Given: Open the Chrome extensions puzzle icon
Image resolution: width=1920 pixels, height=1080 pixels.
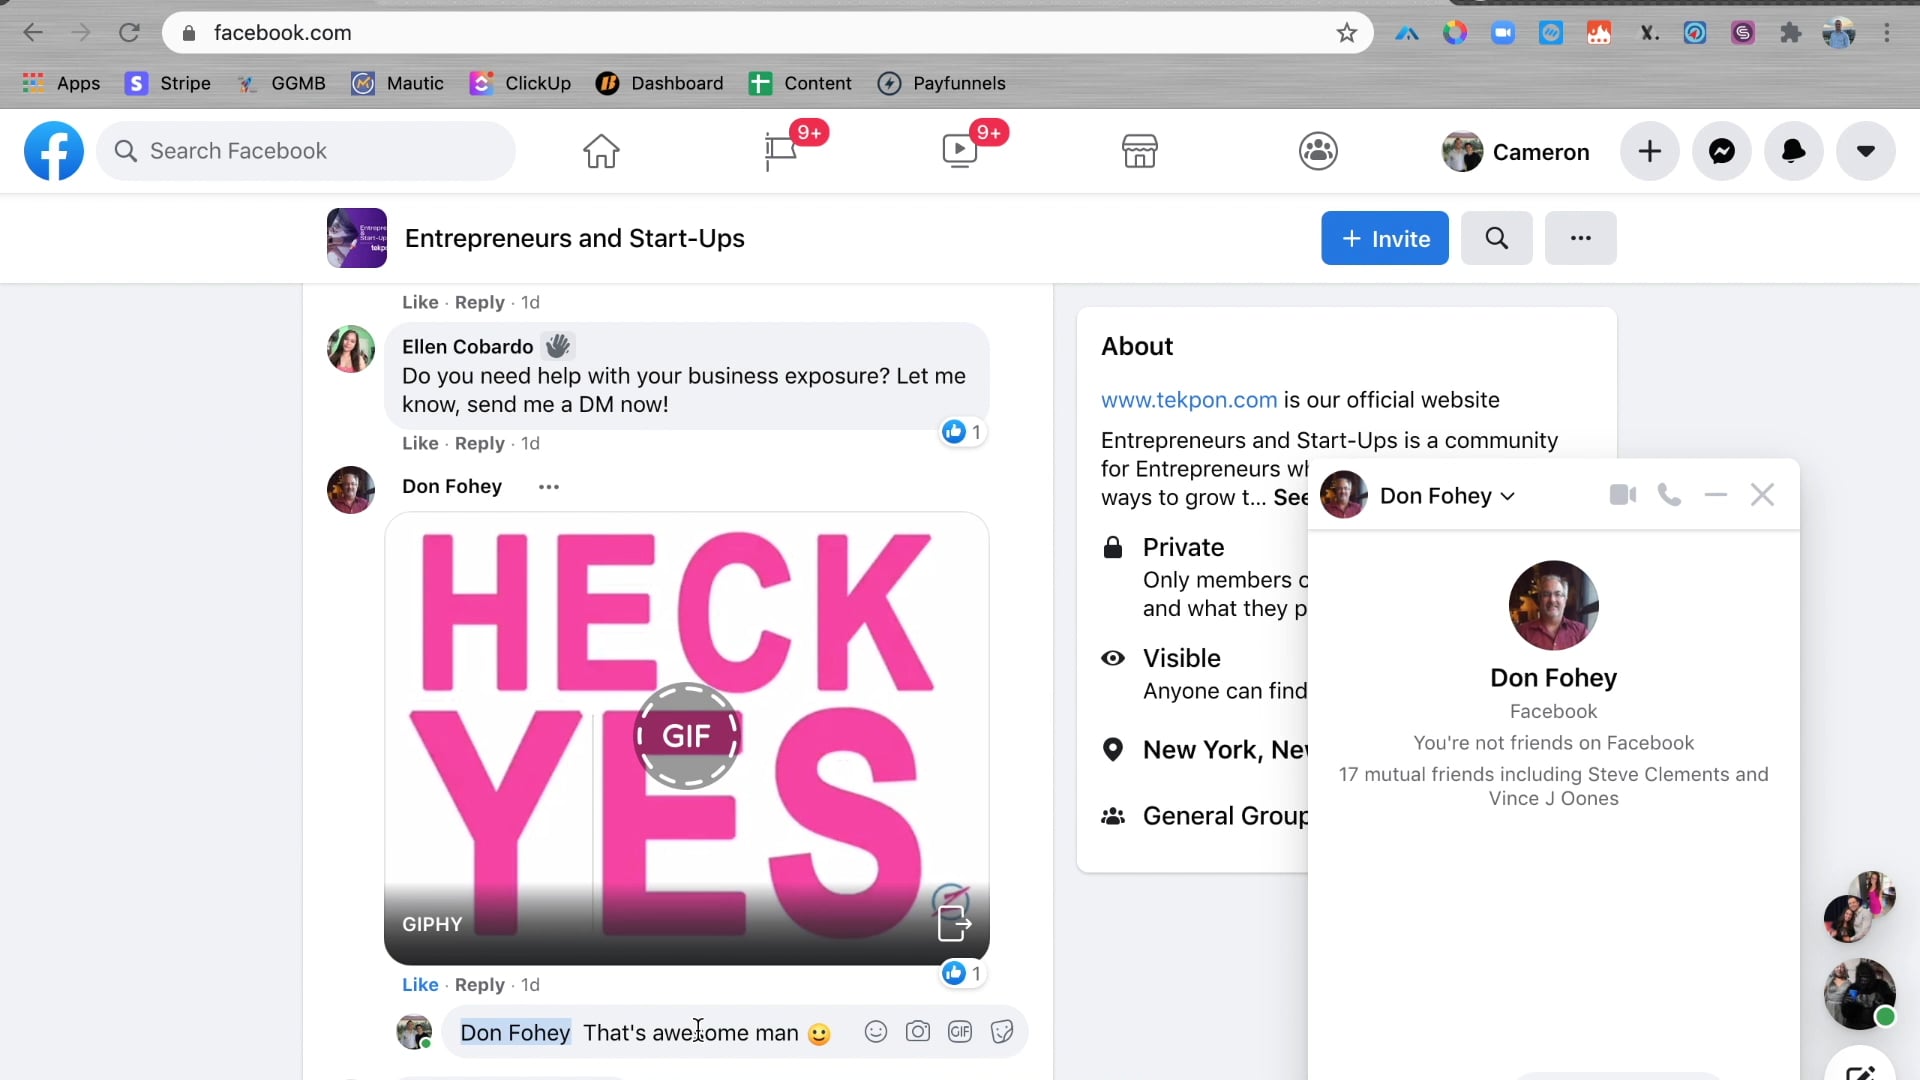Looking at the screenshot, I should 1791,33.
